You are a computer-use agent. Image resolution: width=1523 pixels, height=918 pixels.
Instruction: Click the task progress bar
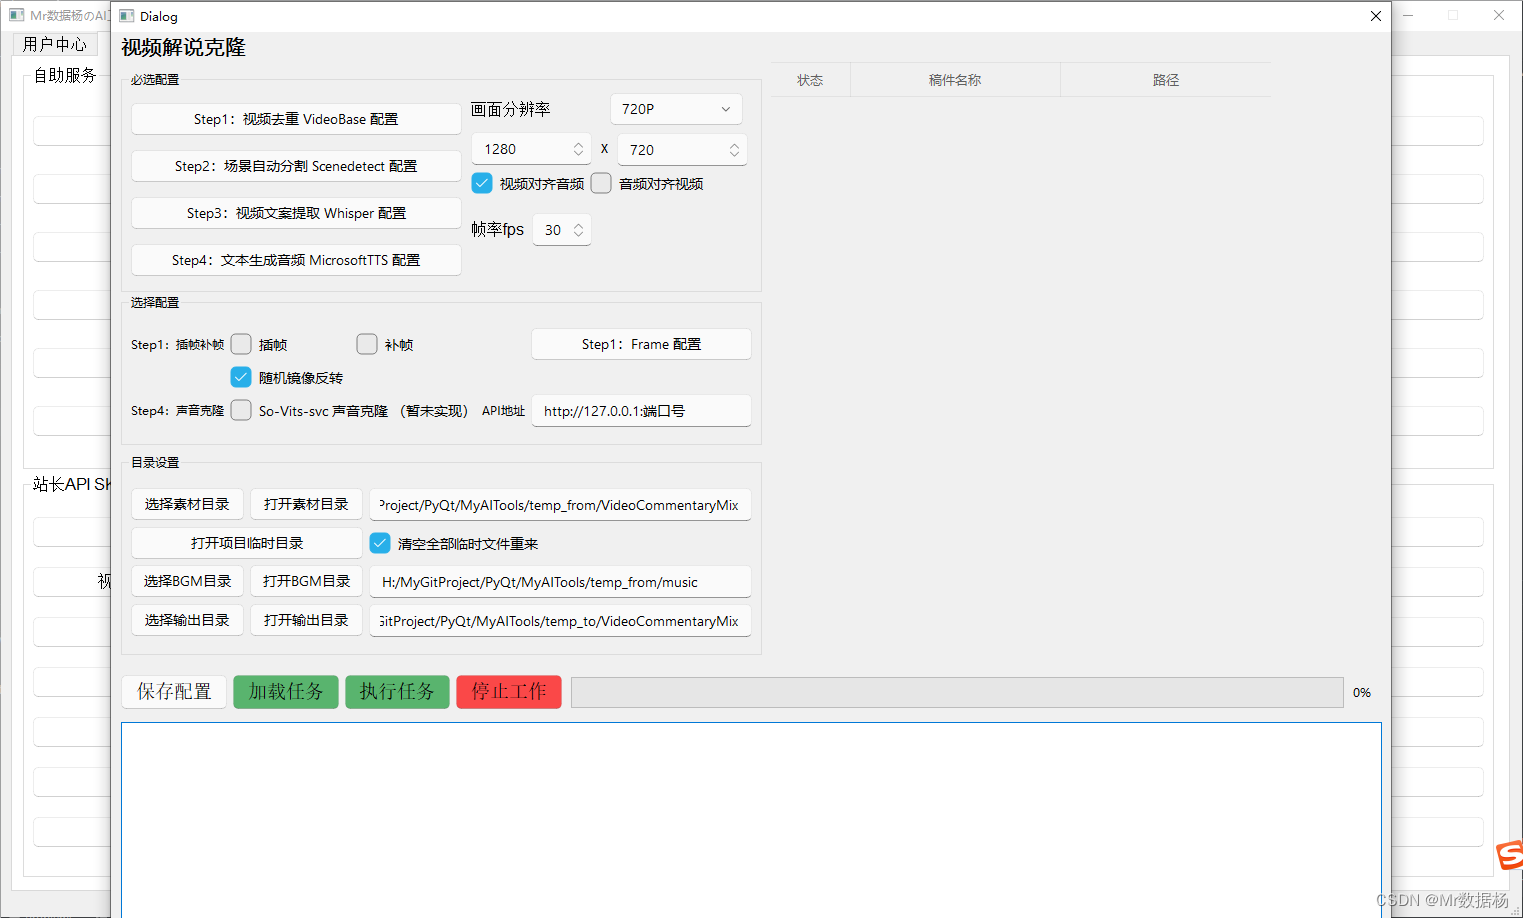[957, 692]
